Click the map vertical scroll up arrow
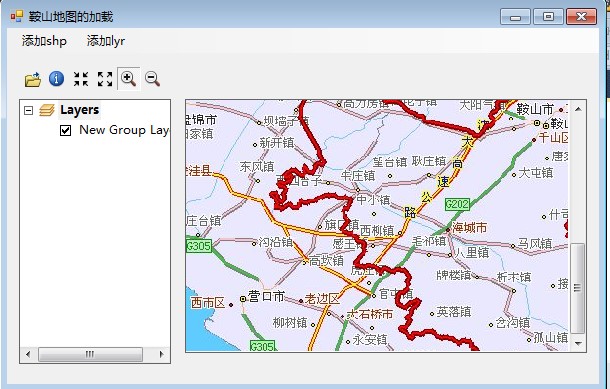The width and height of the screenshot is (610, 389). (578, 109)
